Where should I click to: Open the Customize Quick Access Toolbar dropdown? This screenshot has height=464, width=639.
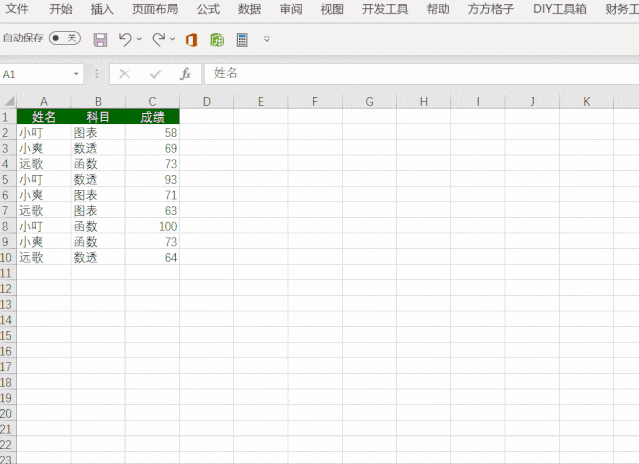[267, 40]
